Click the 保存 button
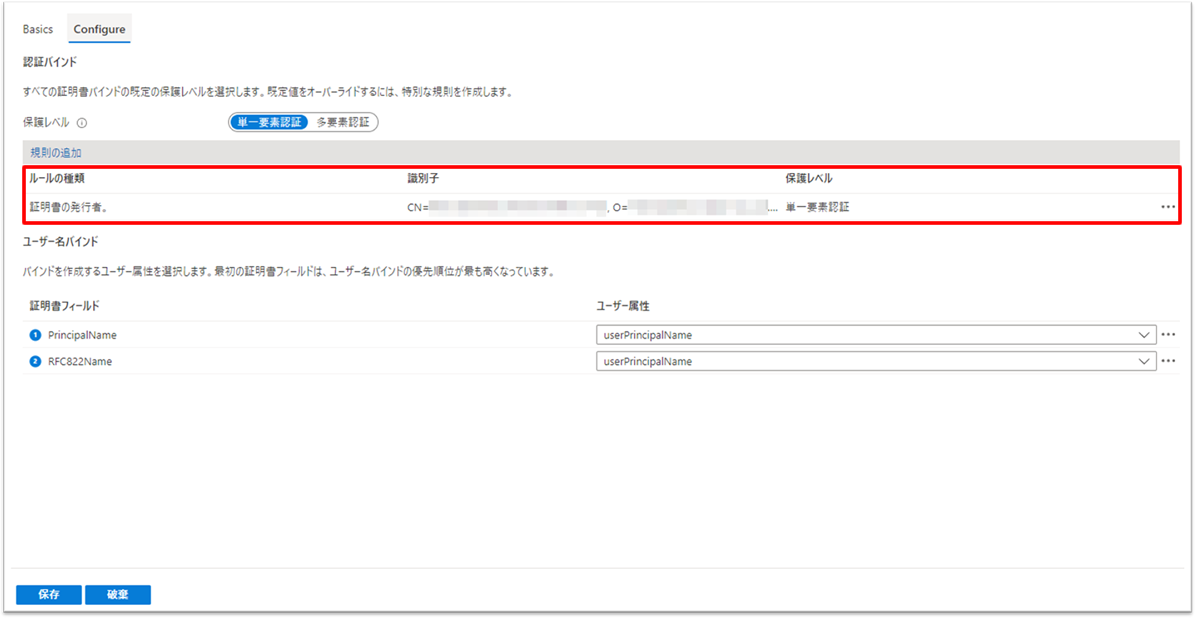Screen dimensions: 1200x622 (48, 594)
